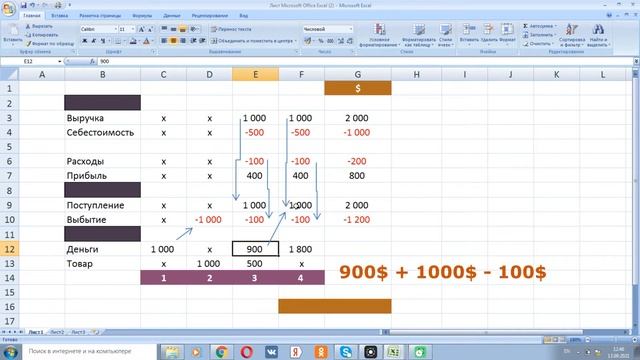This screenshot has height=360, width=640.
Task: Apply font color letter A
Action: point(146,41)
